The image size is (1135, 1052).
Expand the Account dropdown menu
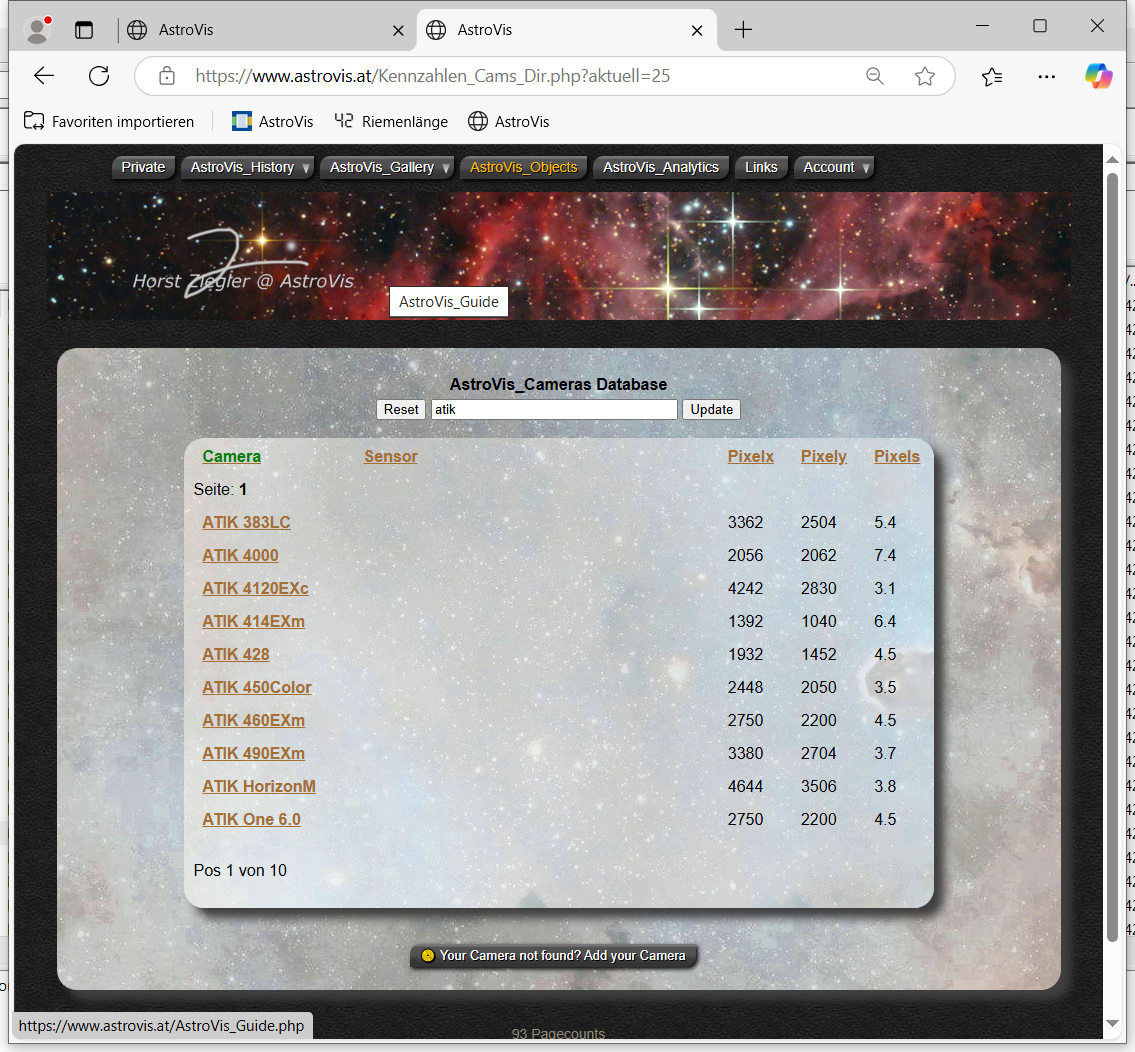pyautogui.click(x=834, y=167)
